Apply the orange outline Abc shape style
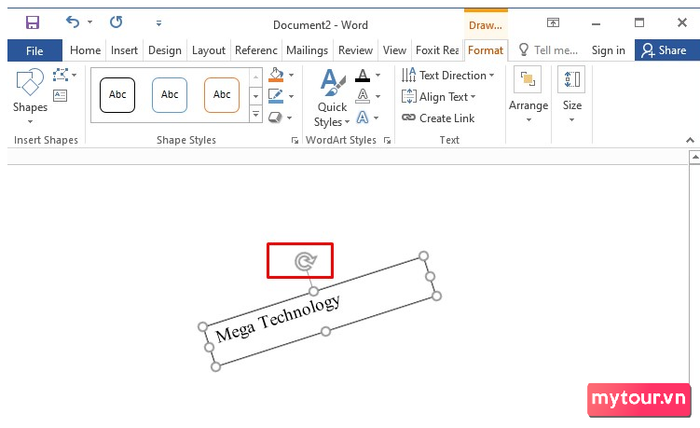Image resolution: width=700 pixels, height=428 pixels. (222, 95)
